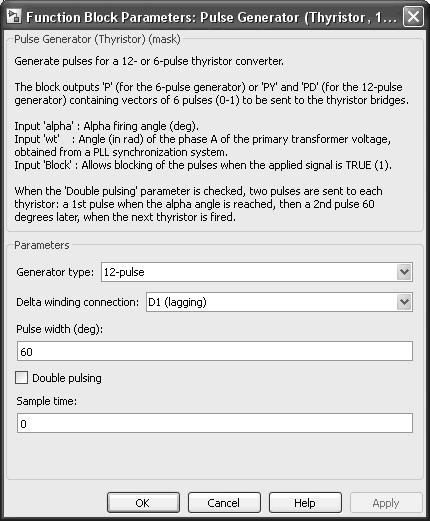Click the D1 (lagging) selection field
This screenshot has width=430, height=521.
[279, 302]
